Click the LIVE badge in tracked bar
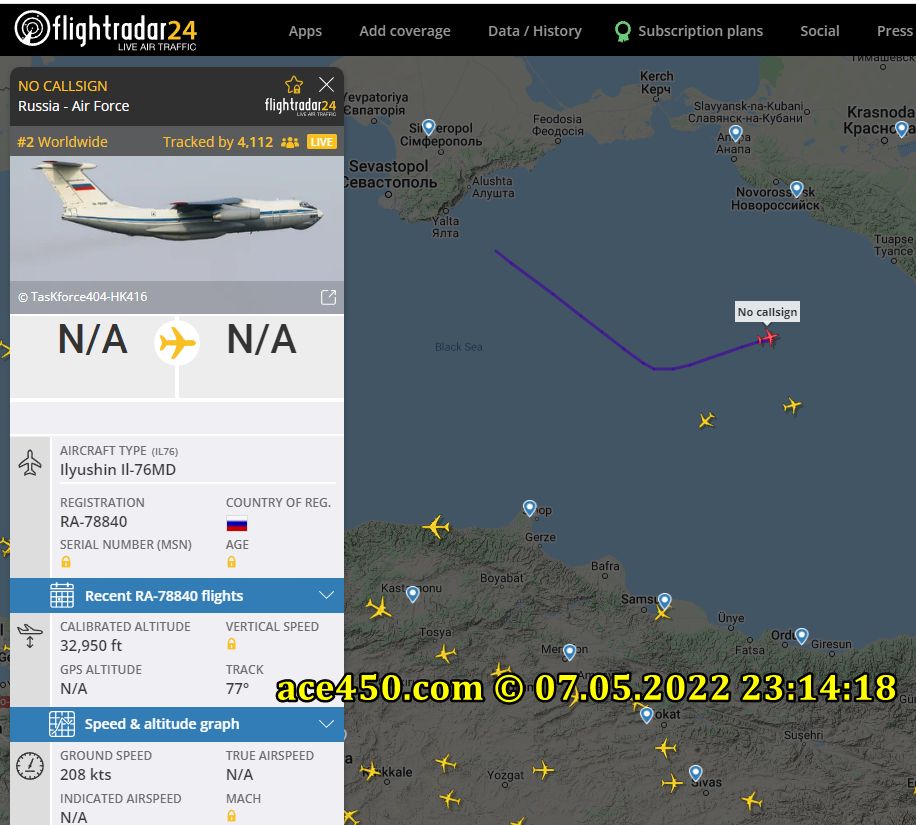The height and width of the screenshot is (825, 916). 322,142
